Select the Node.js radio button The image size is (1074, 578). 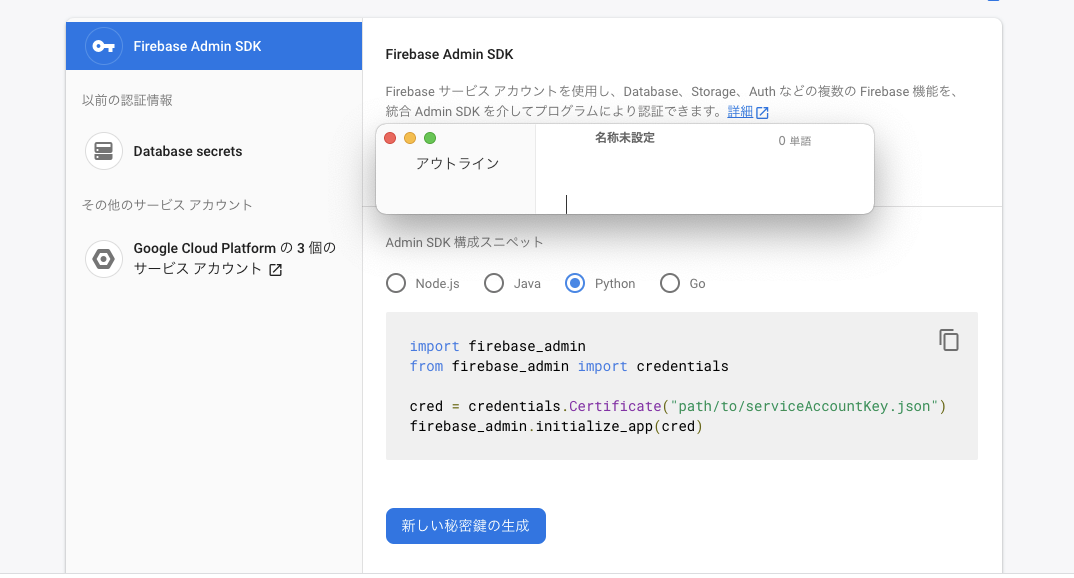point(396,284)
